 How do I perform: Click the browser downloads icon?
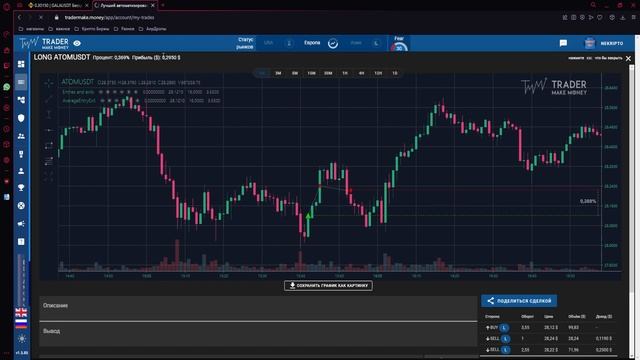[x=622, y=18]
